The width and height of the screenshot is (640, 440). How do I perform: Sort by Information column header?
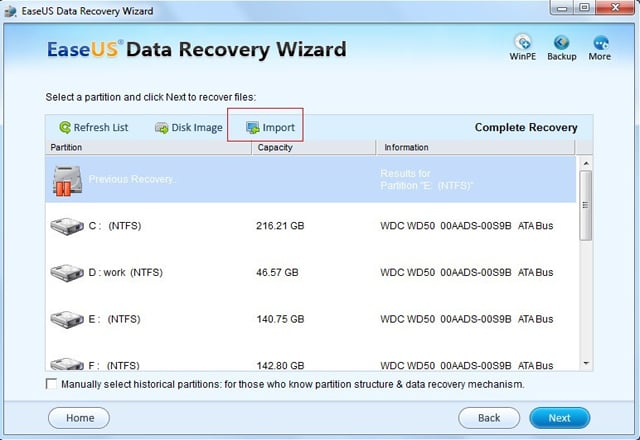pyautogui.click(x=475, y=147)
